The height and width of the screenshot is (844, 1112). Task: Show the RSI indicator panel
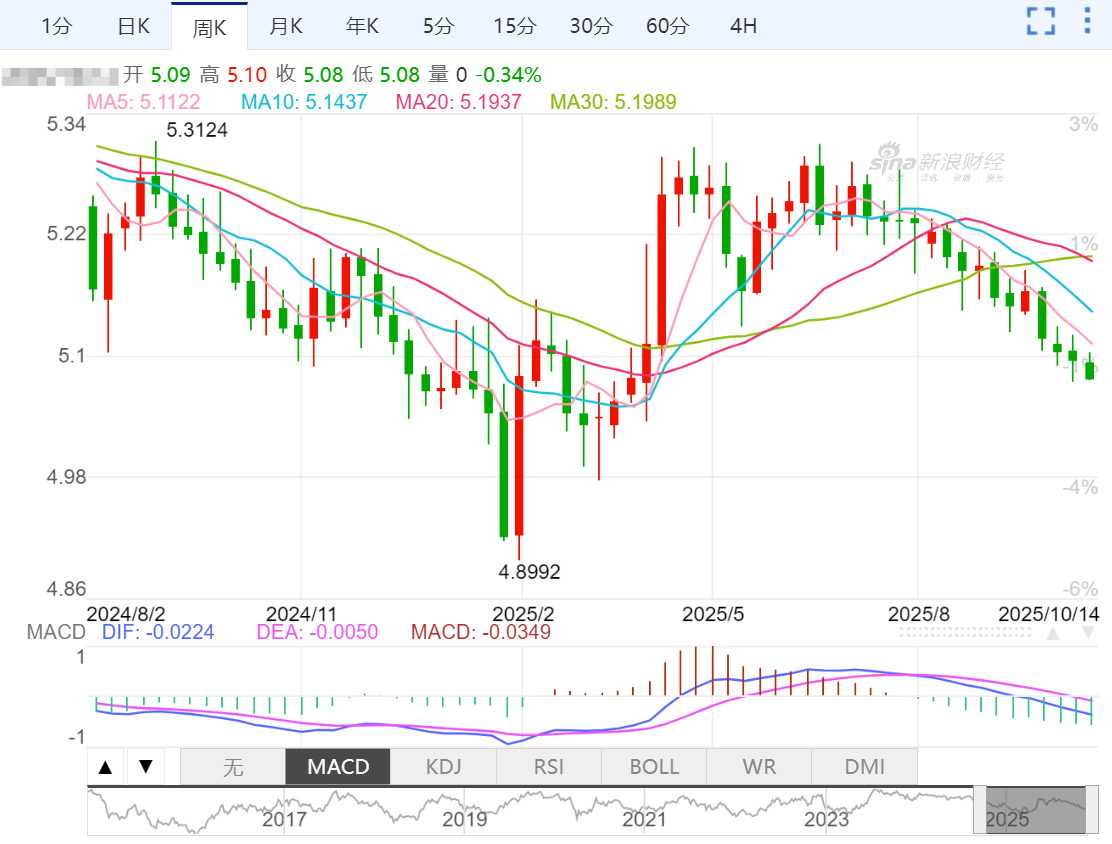(x=549, y=767)
